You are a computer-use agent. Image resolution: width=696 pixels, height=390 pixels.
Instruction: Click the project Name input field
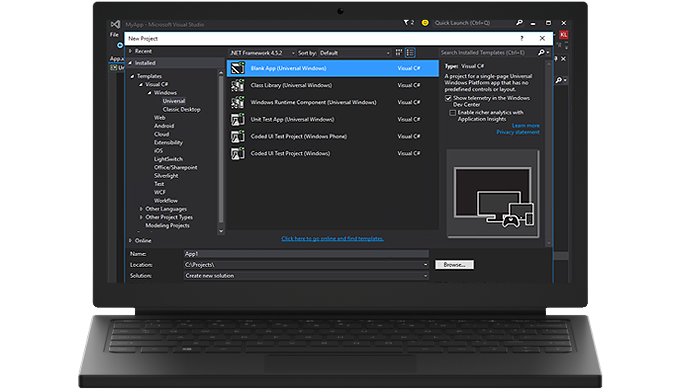coord(306,254)
